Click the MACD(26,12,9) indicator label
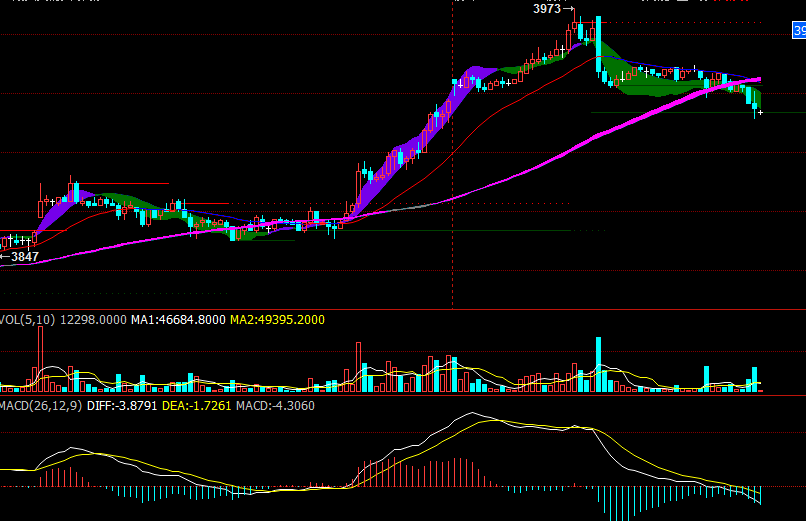 [41, 405]
